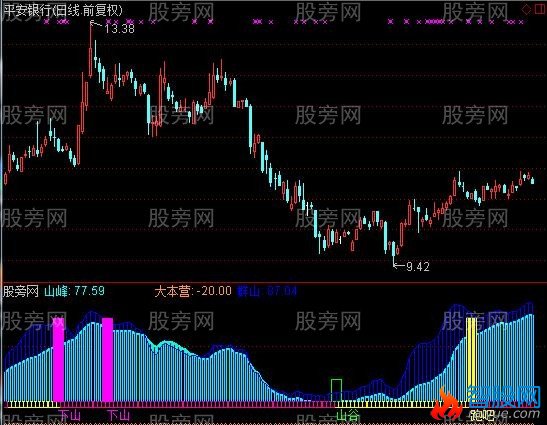This screenshot has width=547, height=425.
Task: Click the candlestick at the 9.42 low
Action: 394,253
